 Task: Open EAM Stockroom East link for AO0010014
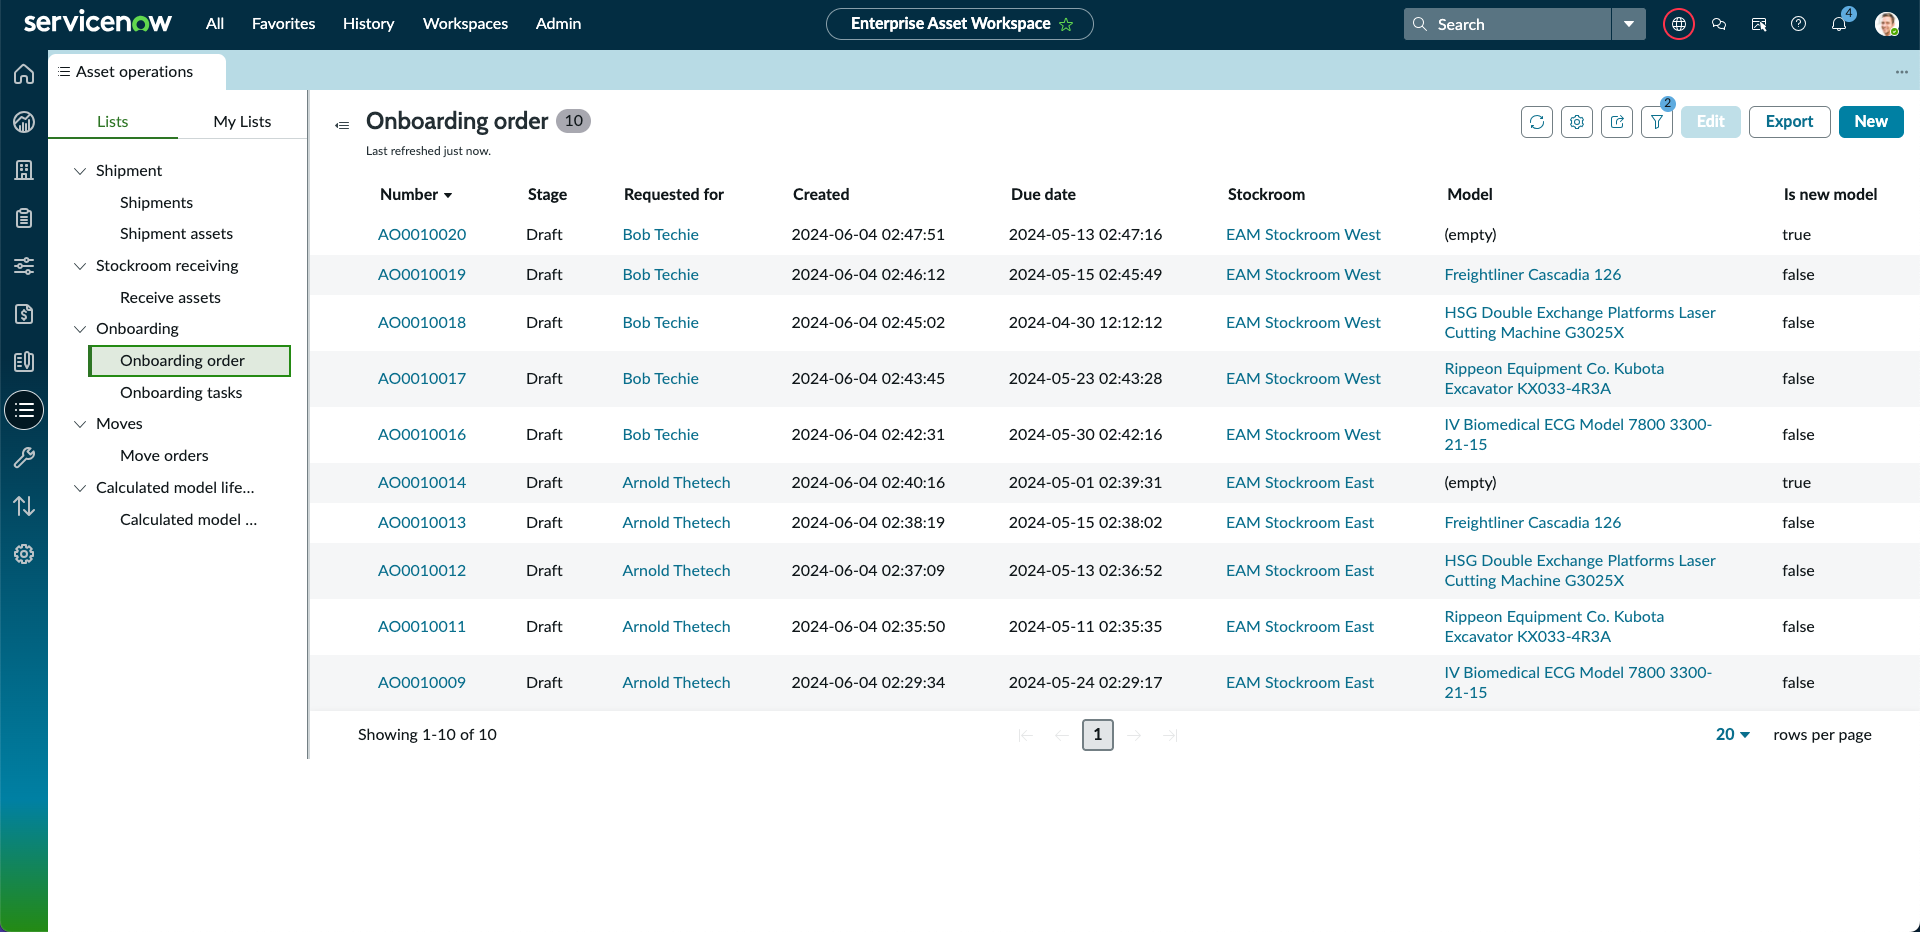tap(1300, 483)
